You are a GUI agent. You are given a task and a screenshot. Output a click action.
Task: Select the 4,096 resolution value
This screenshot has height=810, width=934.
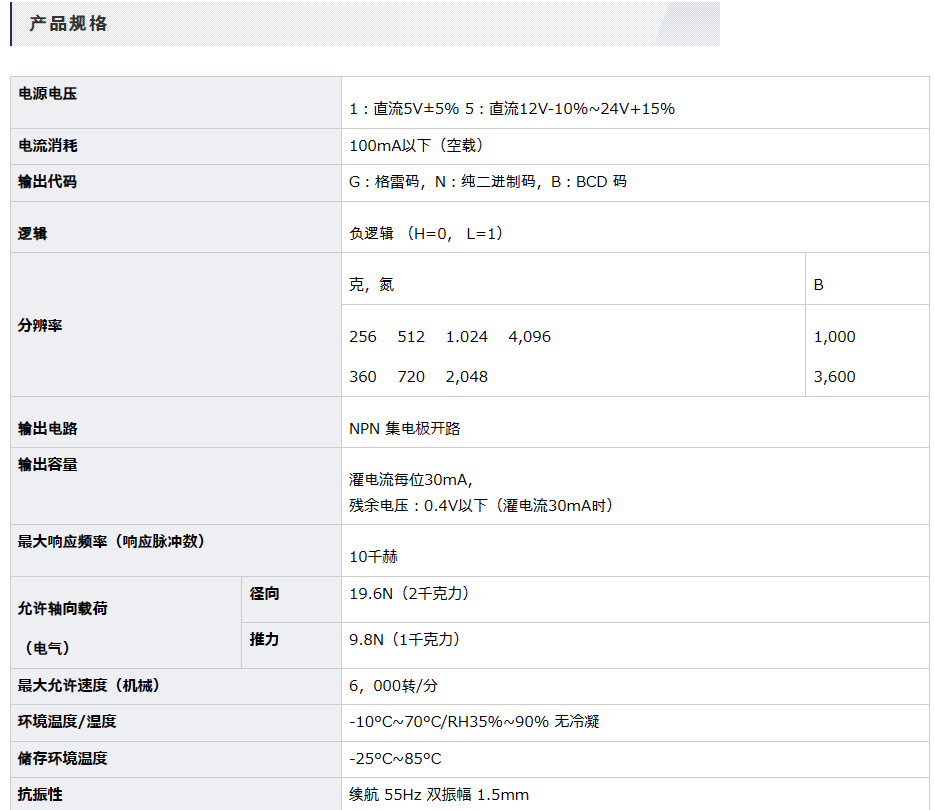click(529, 337)
